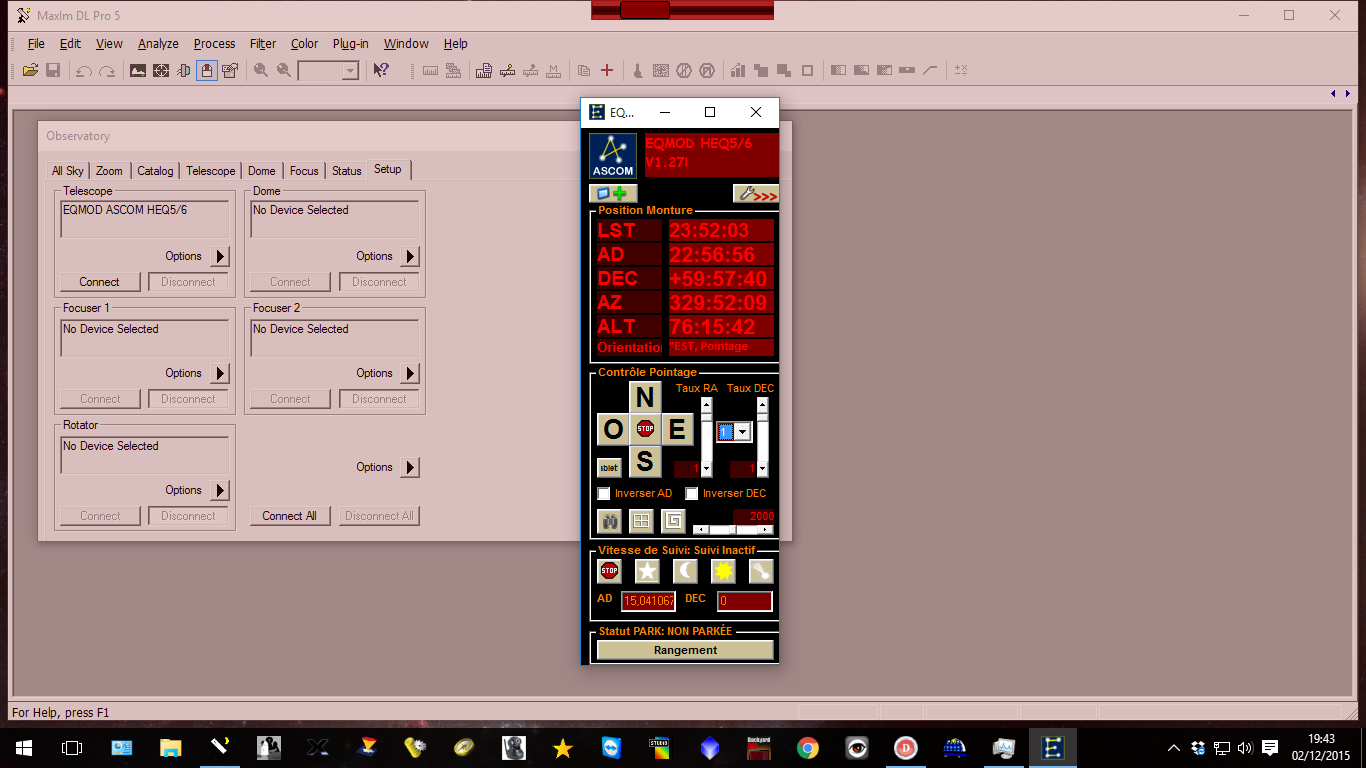Open the Analyze menu
Viewport: 1366px width, 768px height.
point(158,44)
